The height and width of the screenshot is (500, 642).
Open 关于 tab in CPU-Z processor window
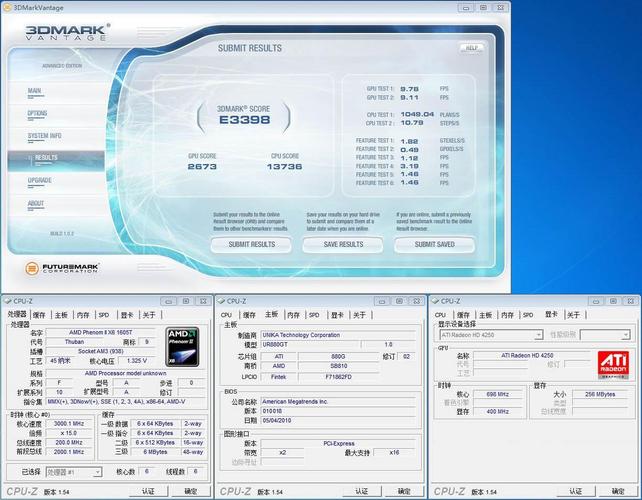149,314
